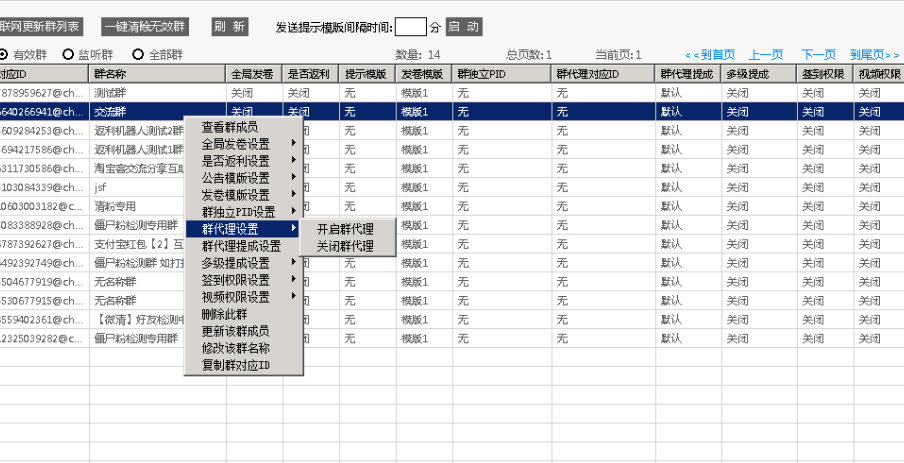The height and width of the screenshot is (463, 904).
Task: Expand 公告模版设置 submenu
Action: [x=236, y=178]
